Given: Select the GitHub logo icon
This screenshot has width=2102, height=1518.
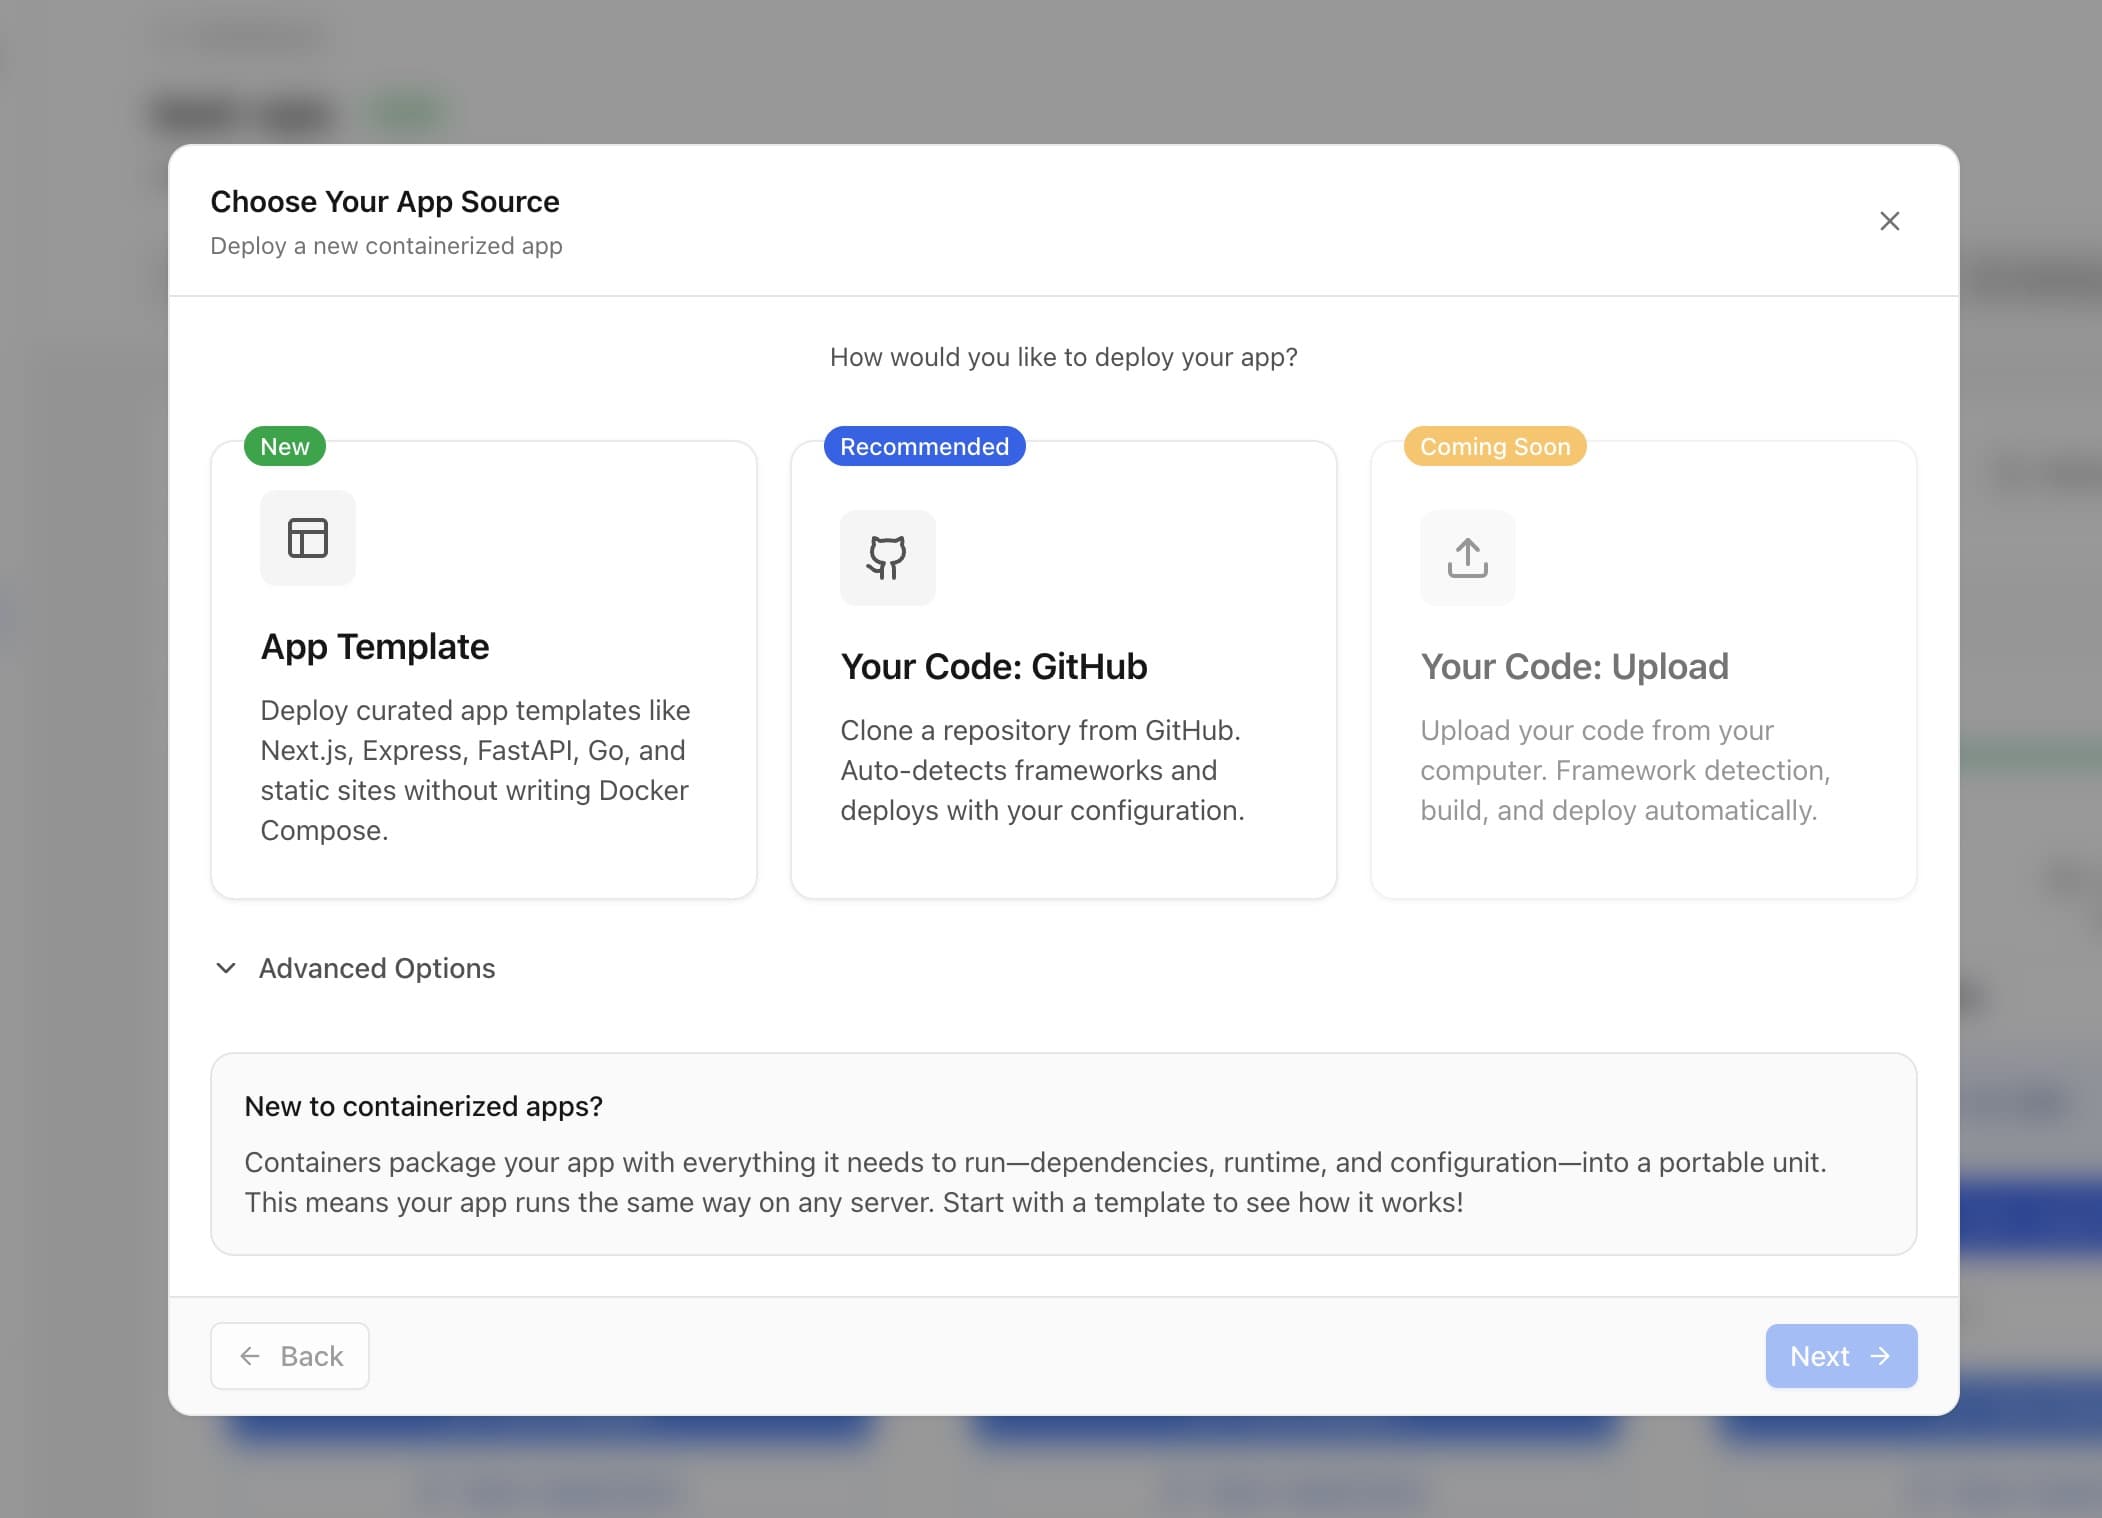Looking at the screenshot, I should pos(887,558).
